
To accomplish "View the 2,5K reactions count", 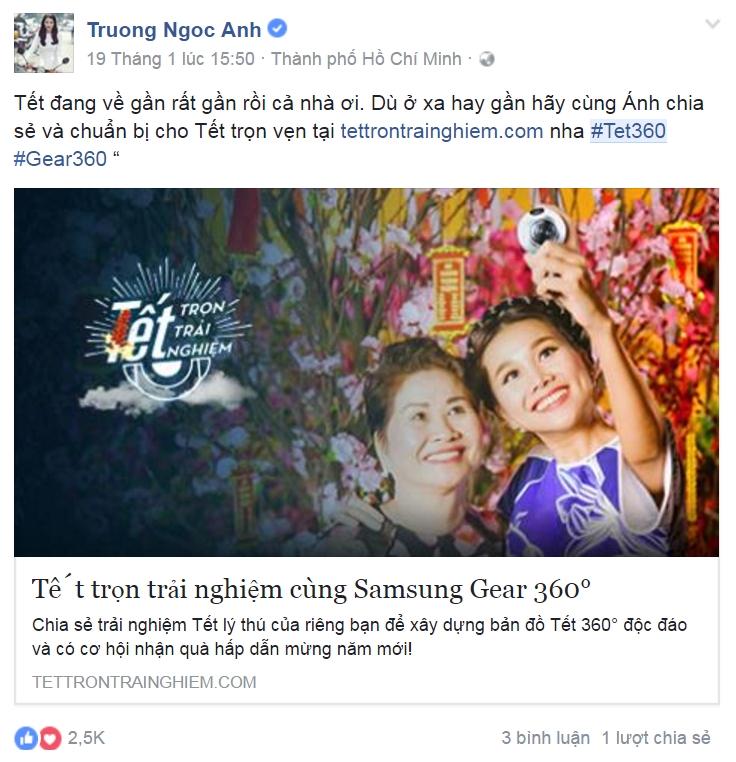I will tap(86, 738).
